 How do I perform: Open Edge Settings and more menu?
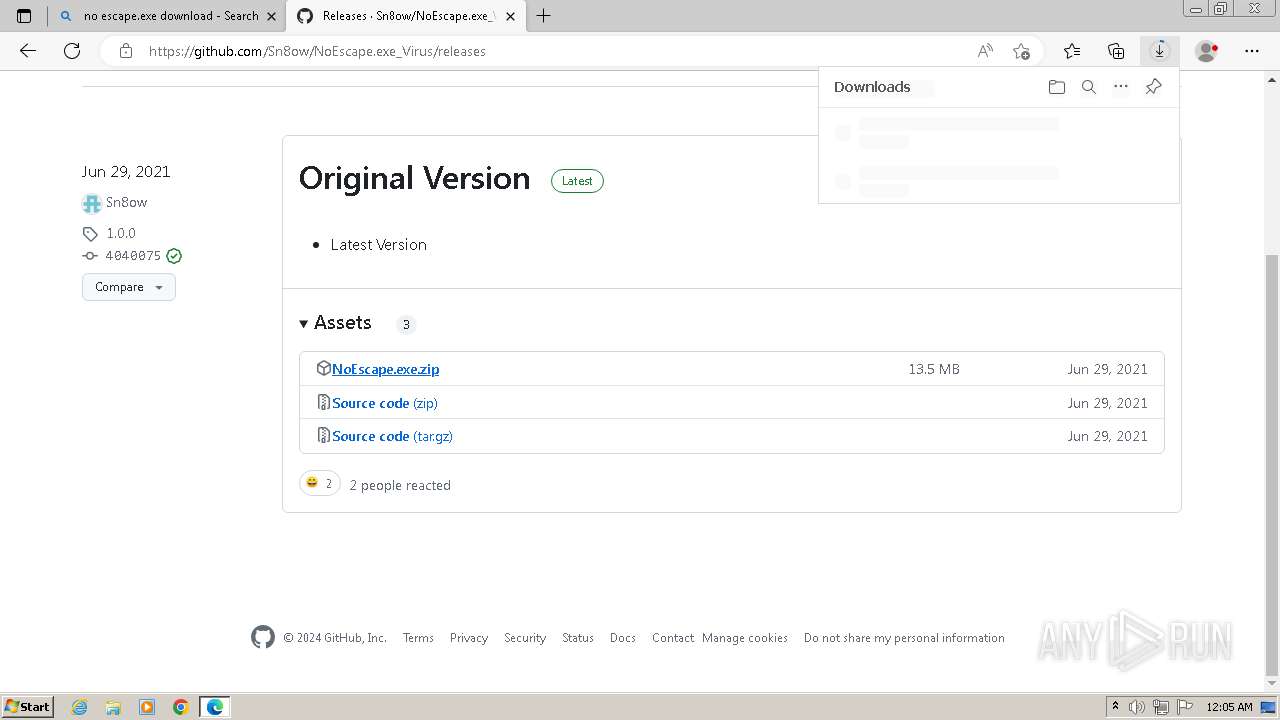(x=1252, y=51)
